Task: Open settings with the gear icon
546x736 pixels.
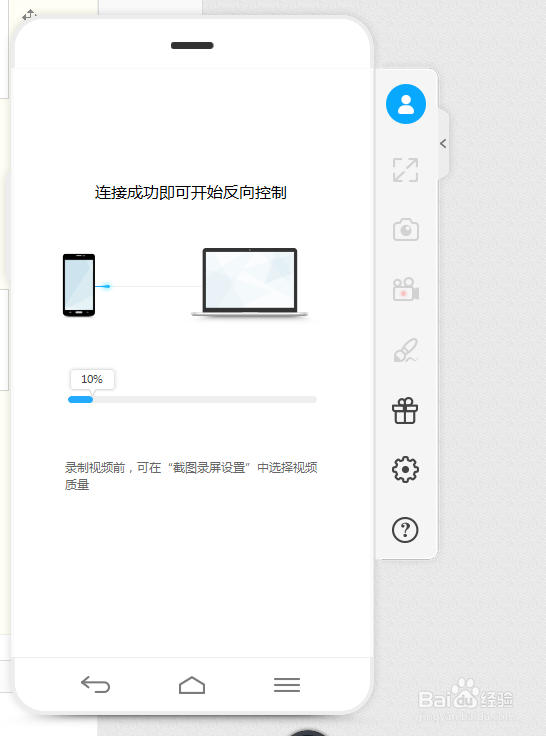Action: [405, 469]
